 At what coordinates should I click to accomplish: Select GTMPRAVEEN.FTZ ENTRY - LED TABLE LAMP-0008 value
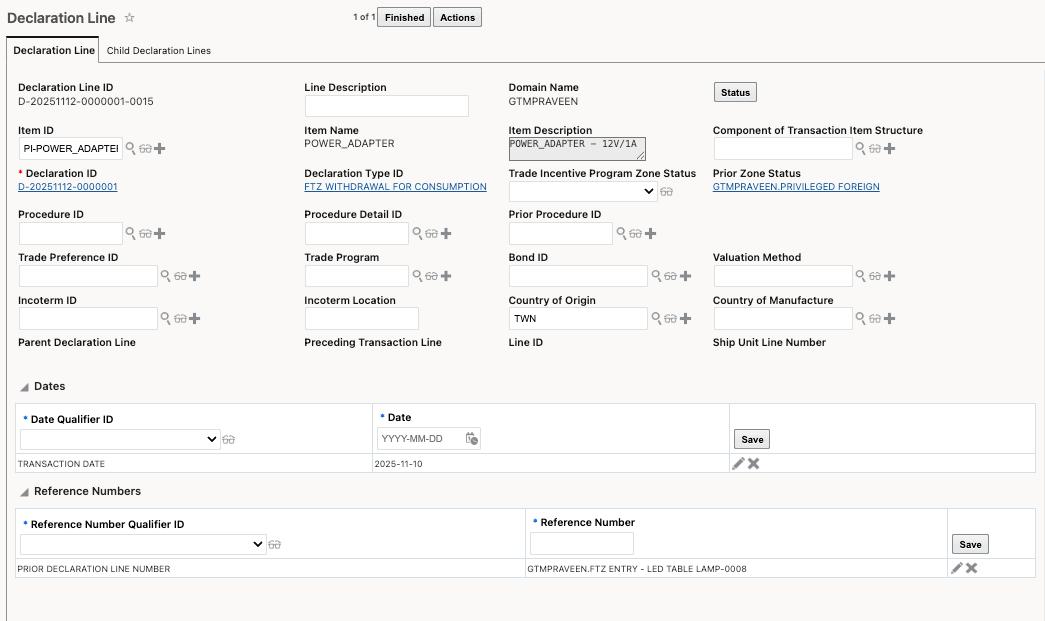pyautogui.click(x=636, y=569)
